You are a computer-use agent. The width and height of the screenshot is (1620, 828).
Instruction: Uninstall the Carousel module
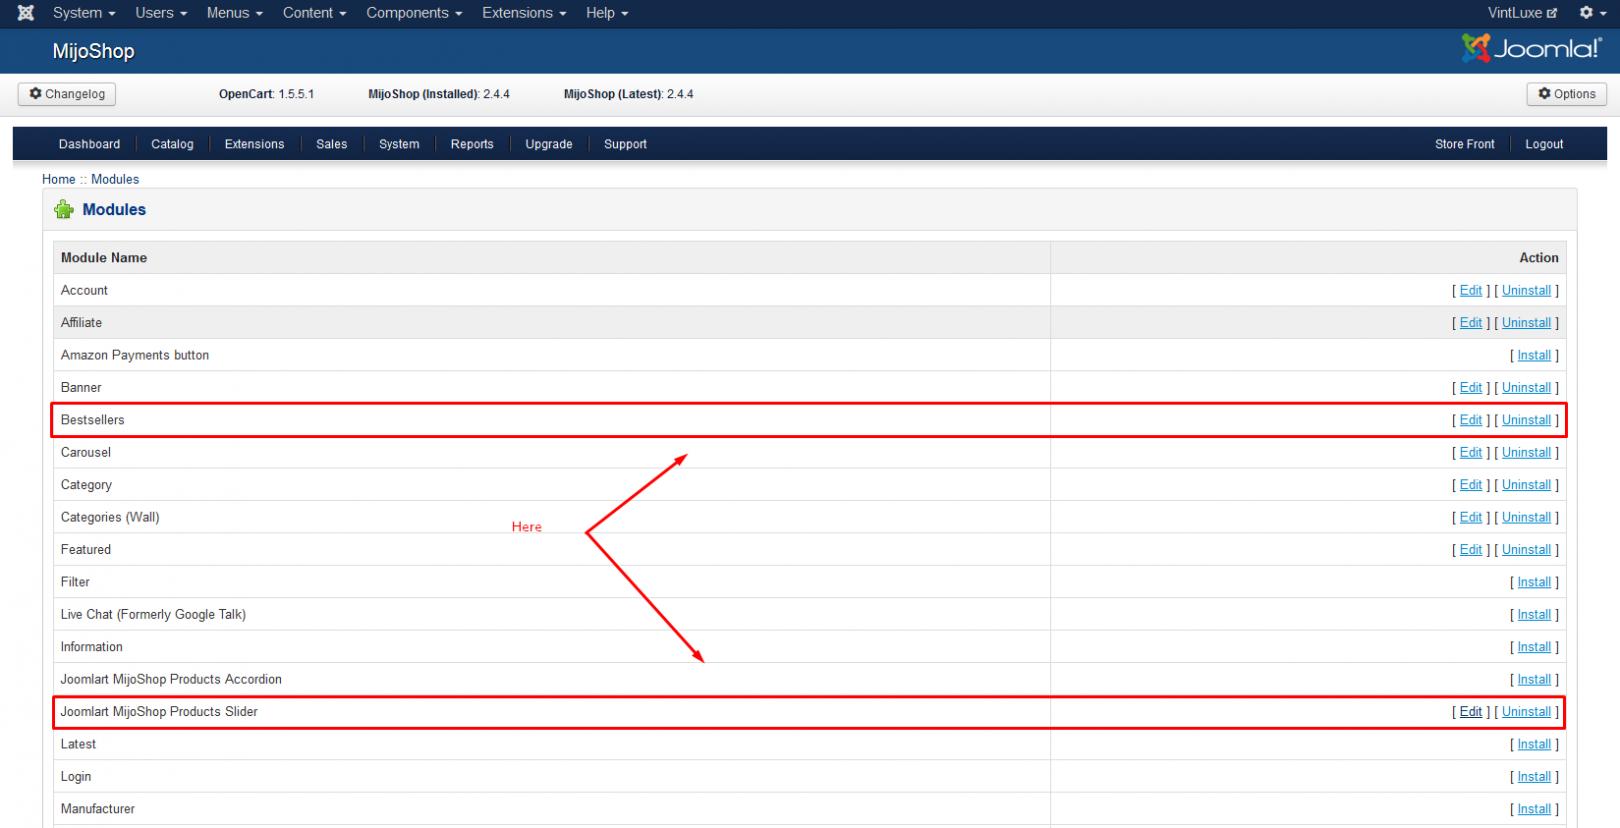click(x=1526, y=452)
